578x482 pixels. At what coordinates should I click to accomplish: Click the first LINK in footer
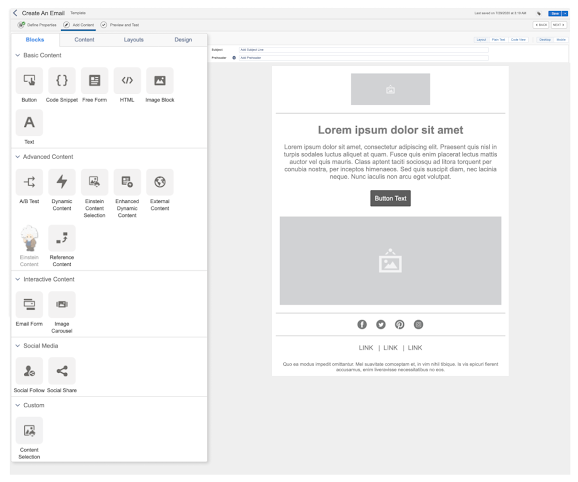(x=366, y=348)
